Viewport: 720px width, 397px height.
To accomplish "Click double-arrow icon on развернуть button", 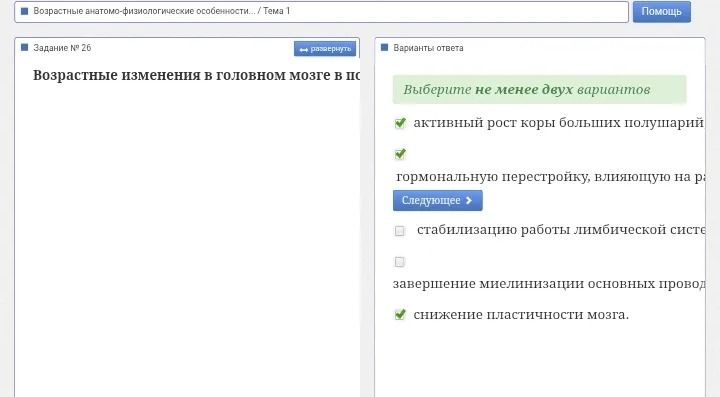I will point(304,49).
